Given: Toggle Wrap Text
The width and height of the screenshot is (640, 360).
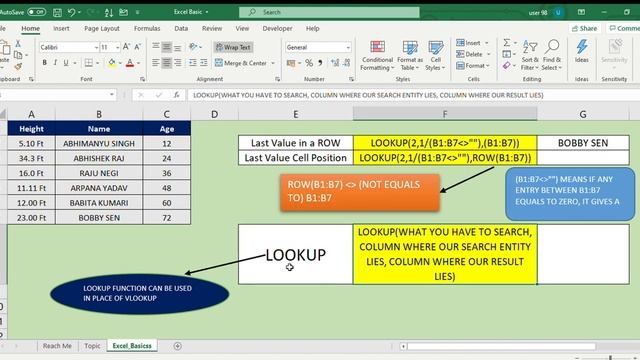Looking at the screenshot, I should 233,47.
